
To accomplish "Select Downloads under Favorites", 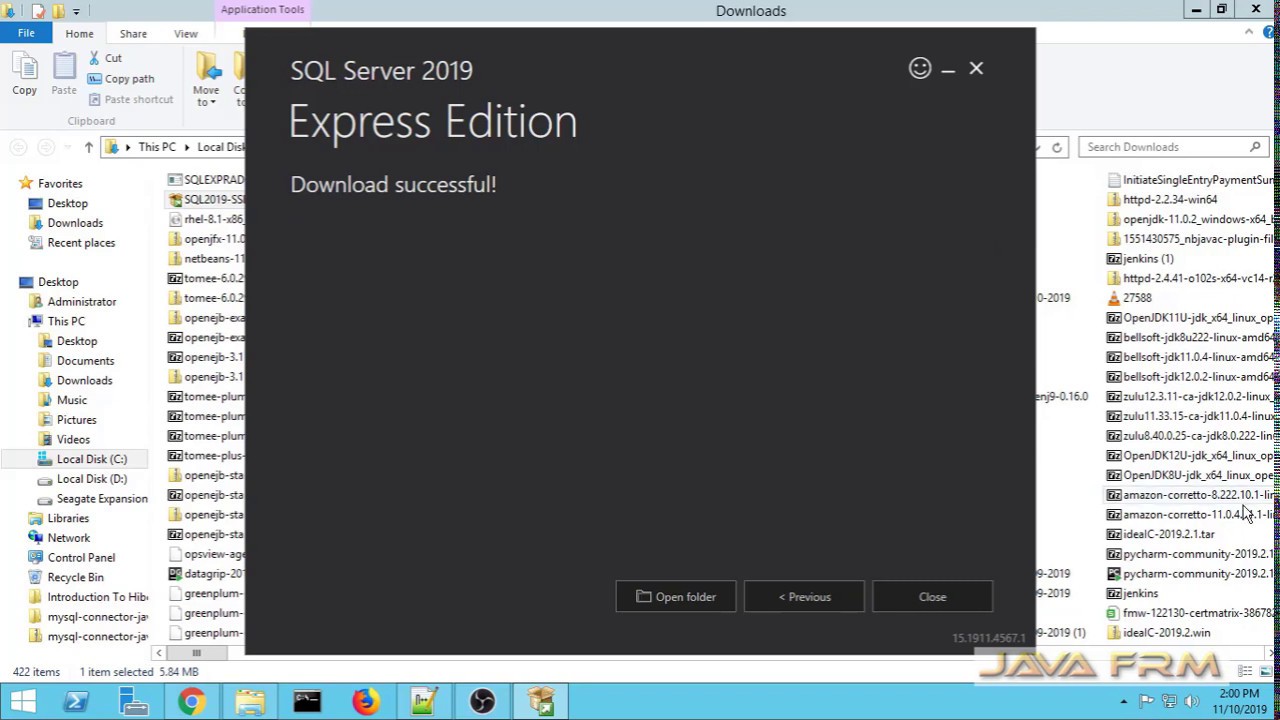I will pyautogui.click(x=75, y=223).
